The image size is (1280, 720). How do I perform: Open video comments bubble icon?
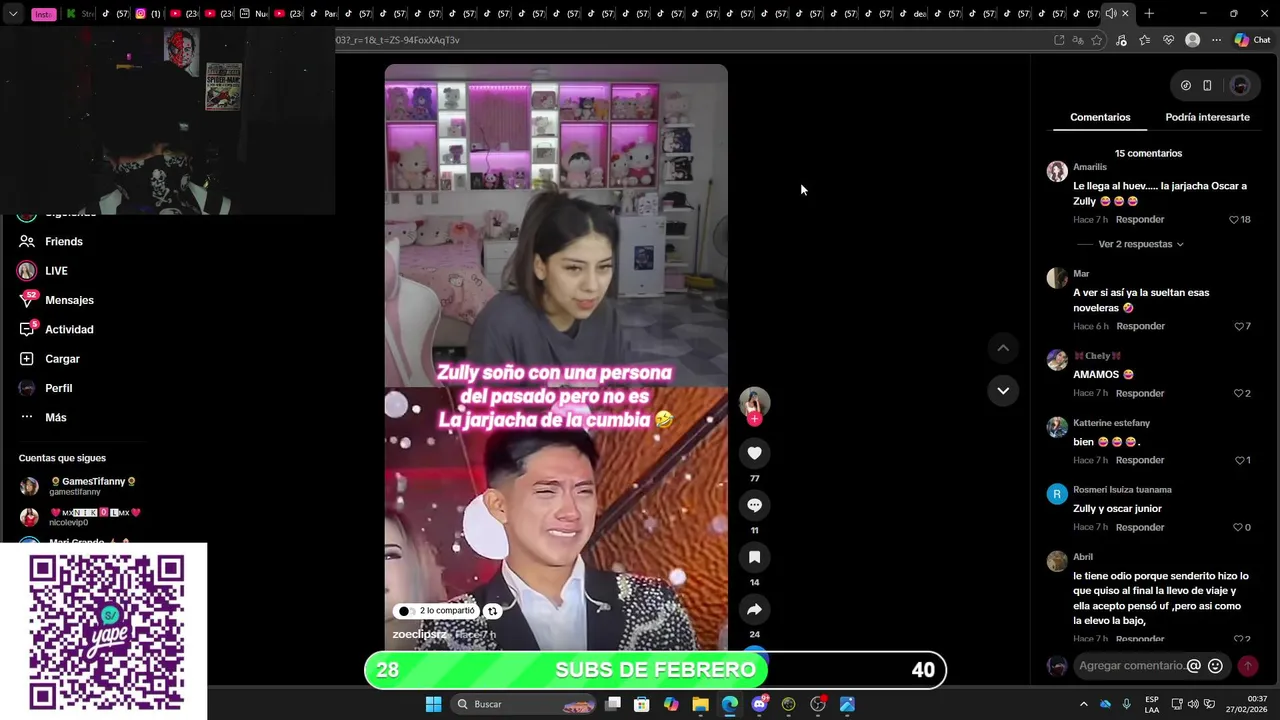click(754, 505)
